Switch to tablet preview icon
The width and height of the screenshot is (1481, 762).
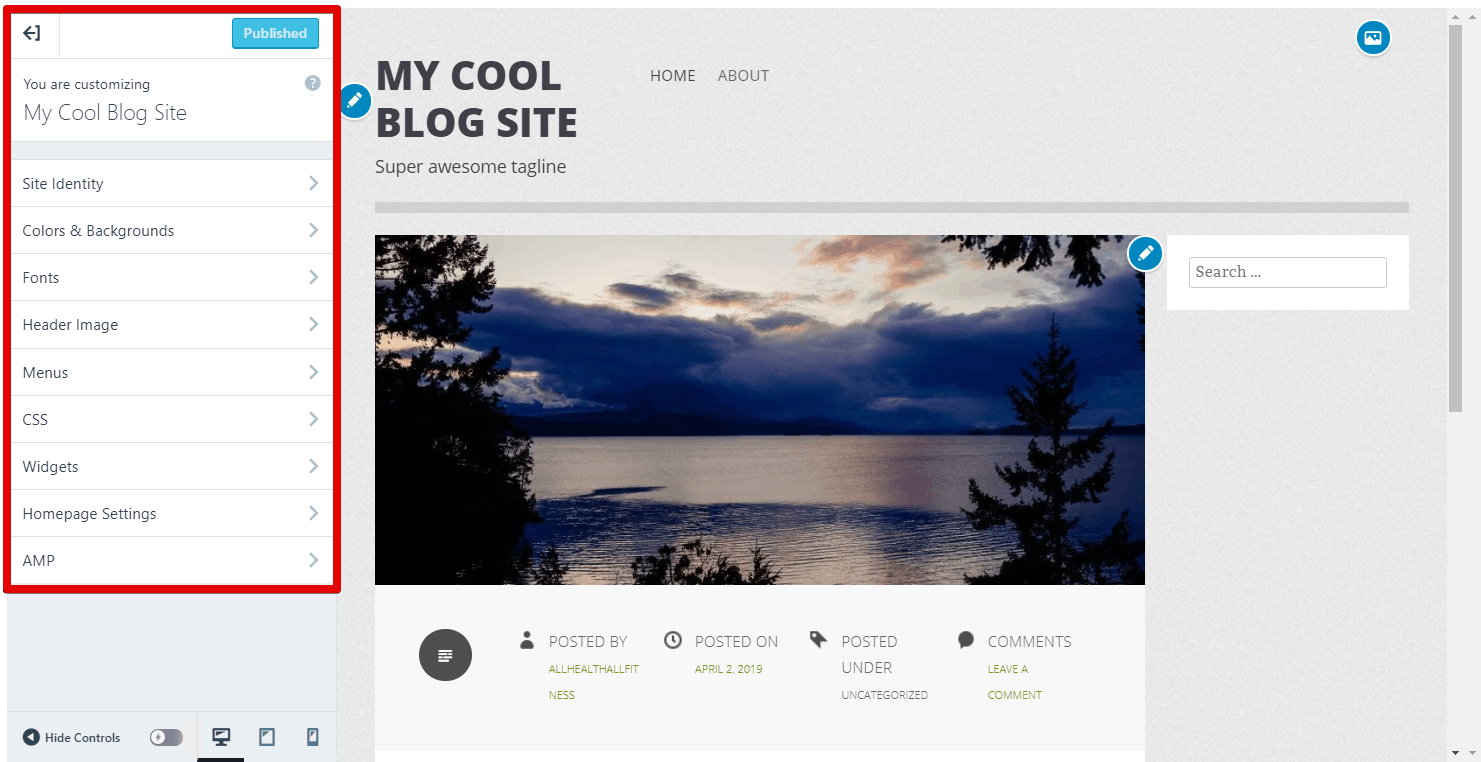click(267, 737)
